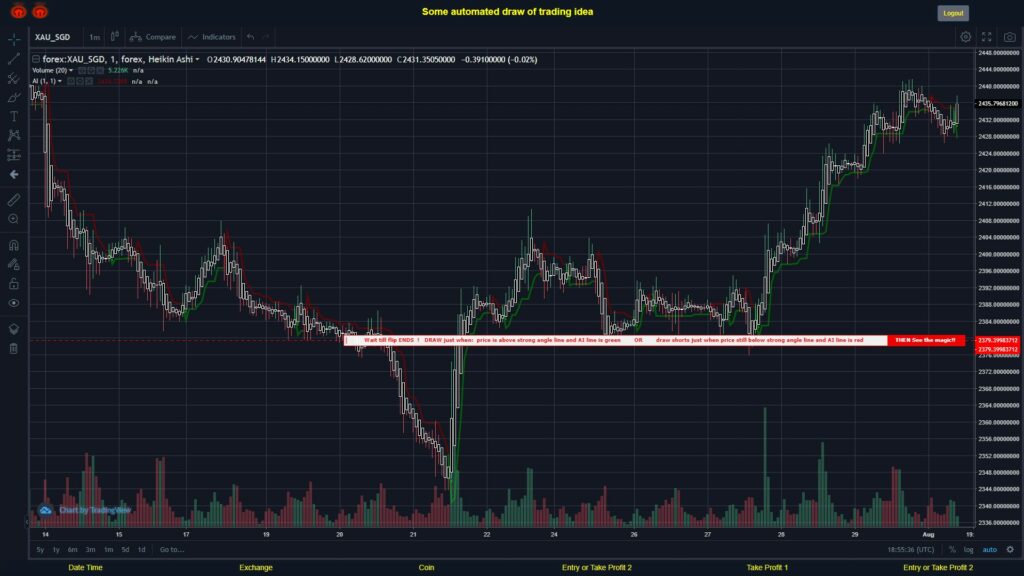
Task: Open the Indicators menu
Action: [x=212, y=37]
